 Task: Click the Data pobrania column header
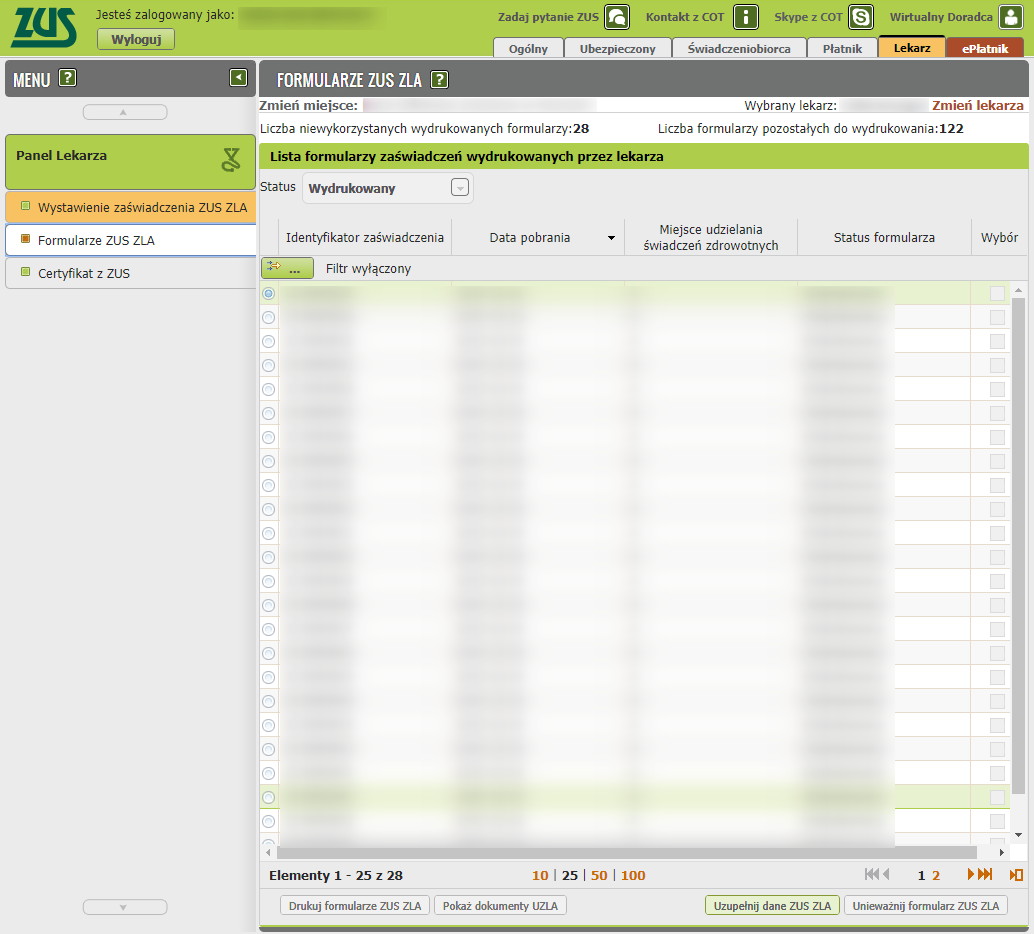pyautogui.click(x=537, y=237)
